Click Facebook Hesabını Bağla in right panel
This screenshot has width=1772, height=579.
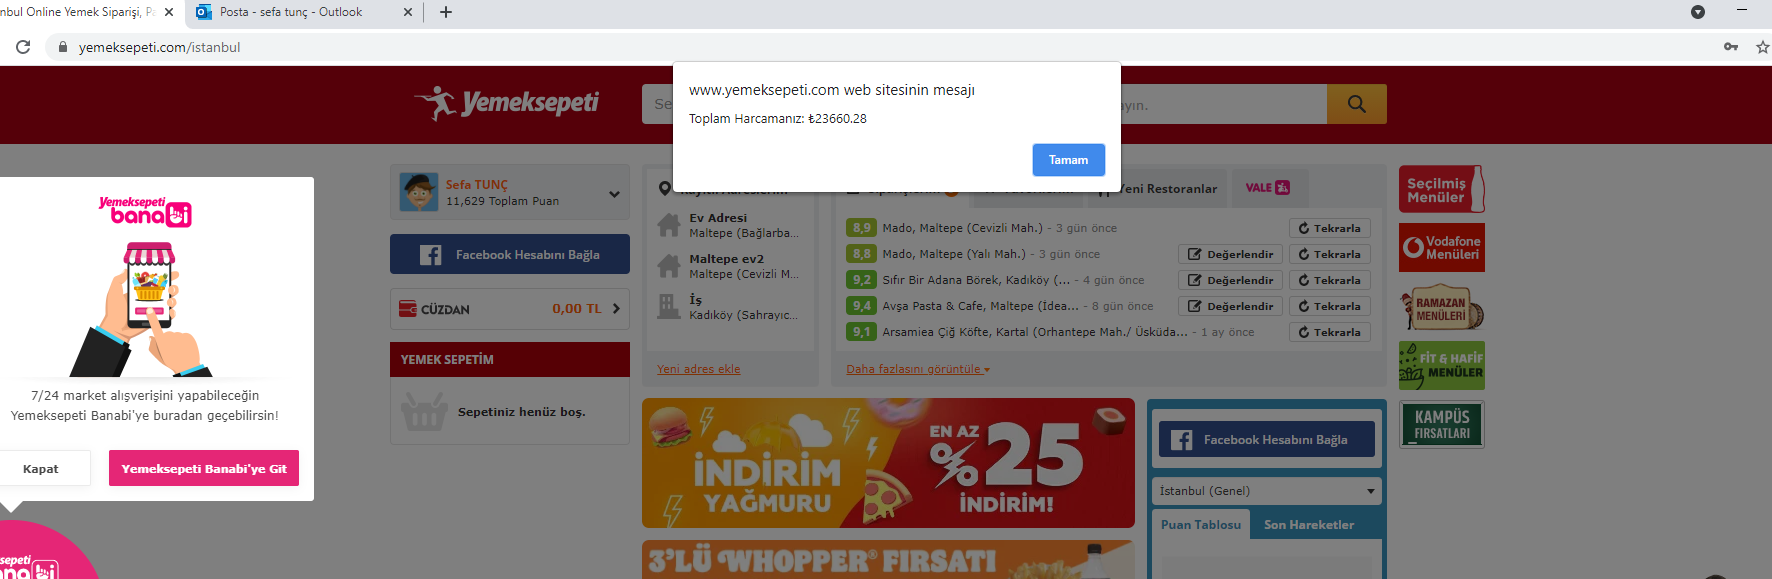[x=1267, y=439]
